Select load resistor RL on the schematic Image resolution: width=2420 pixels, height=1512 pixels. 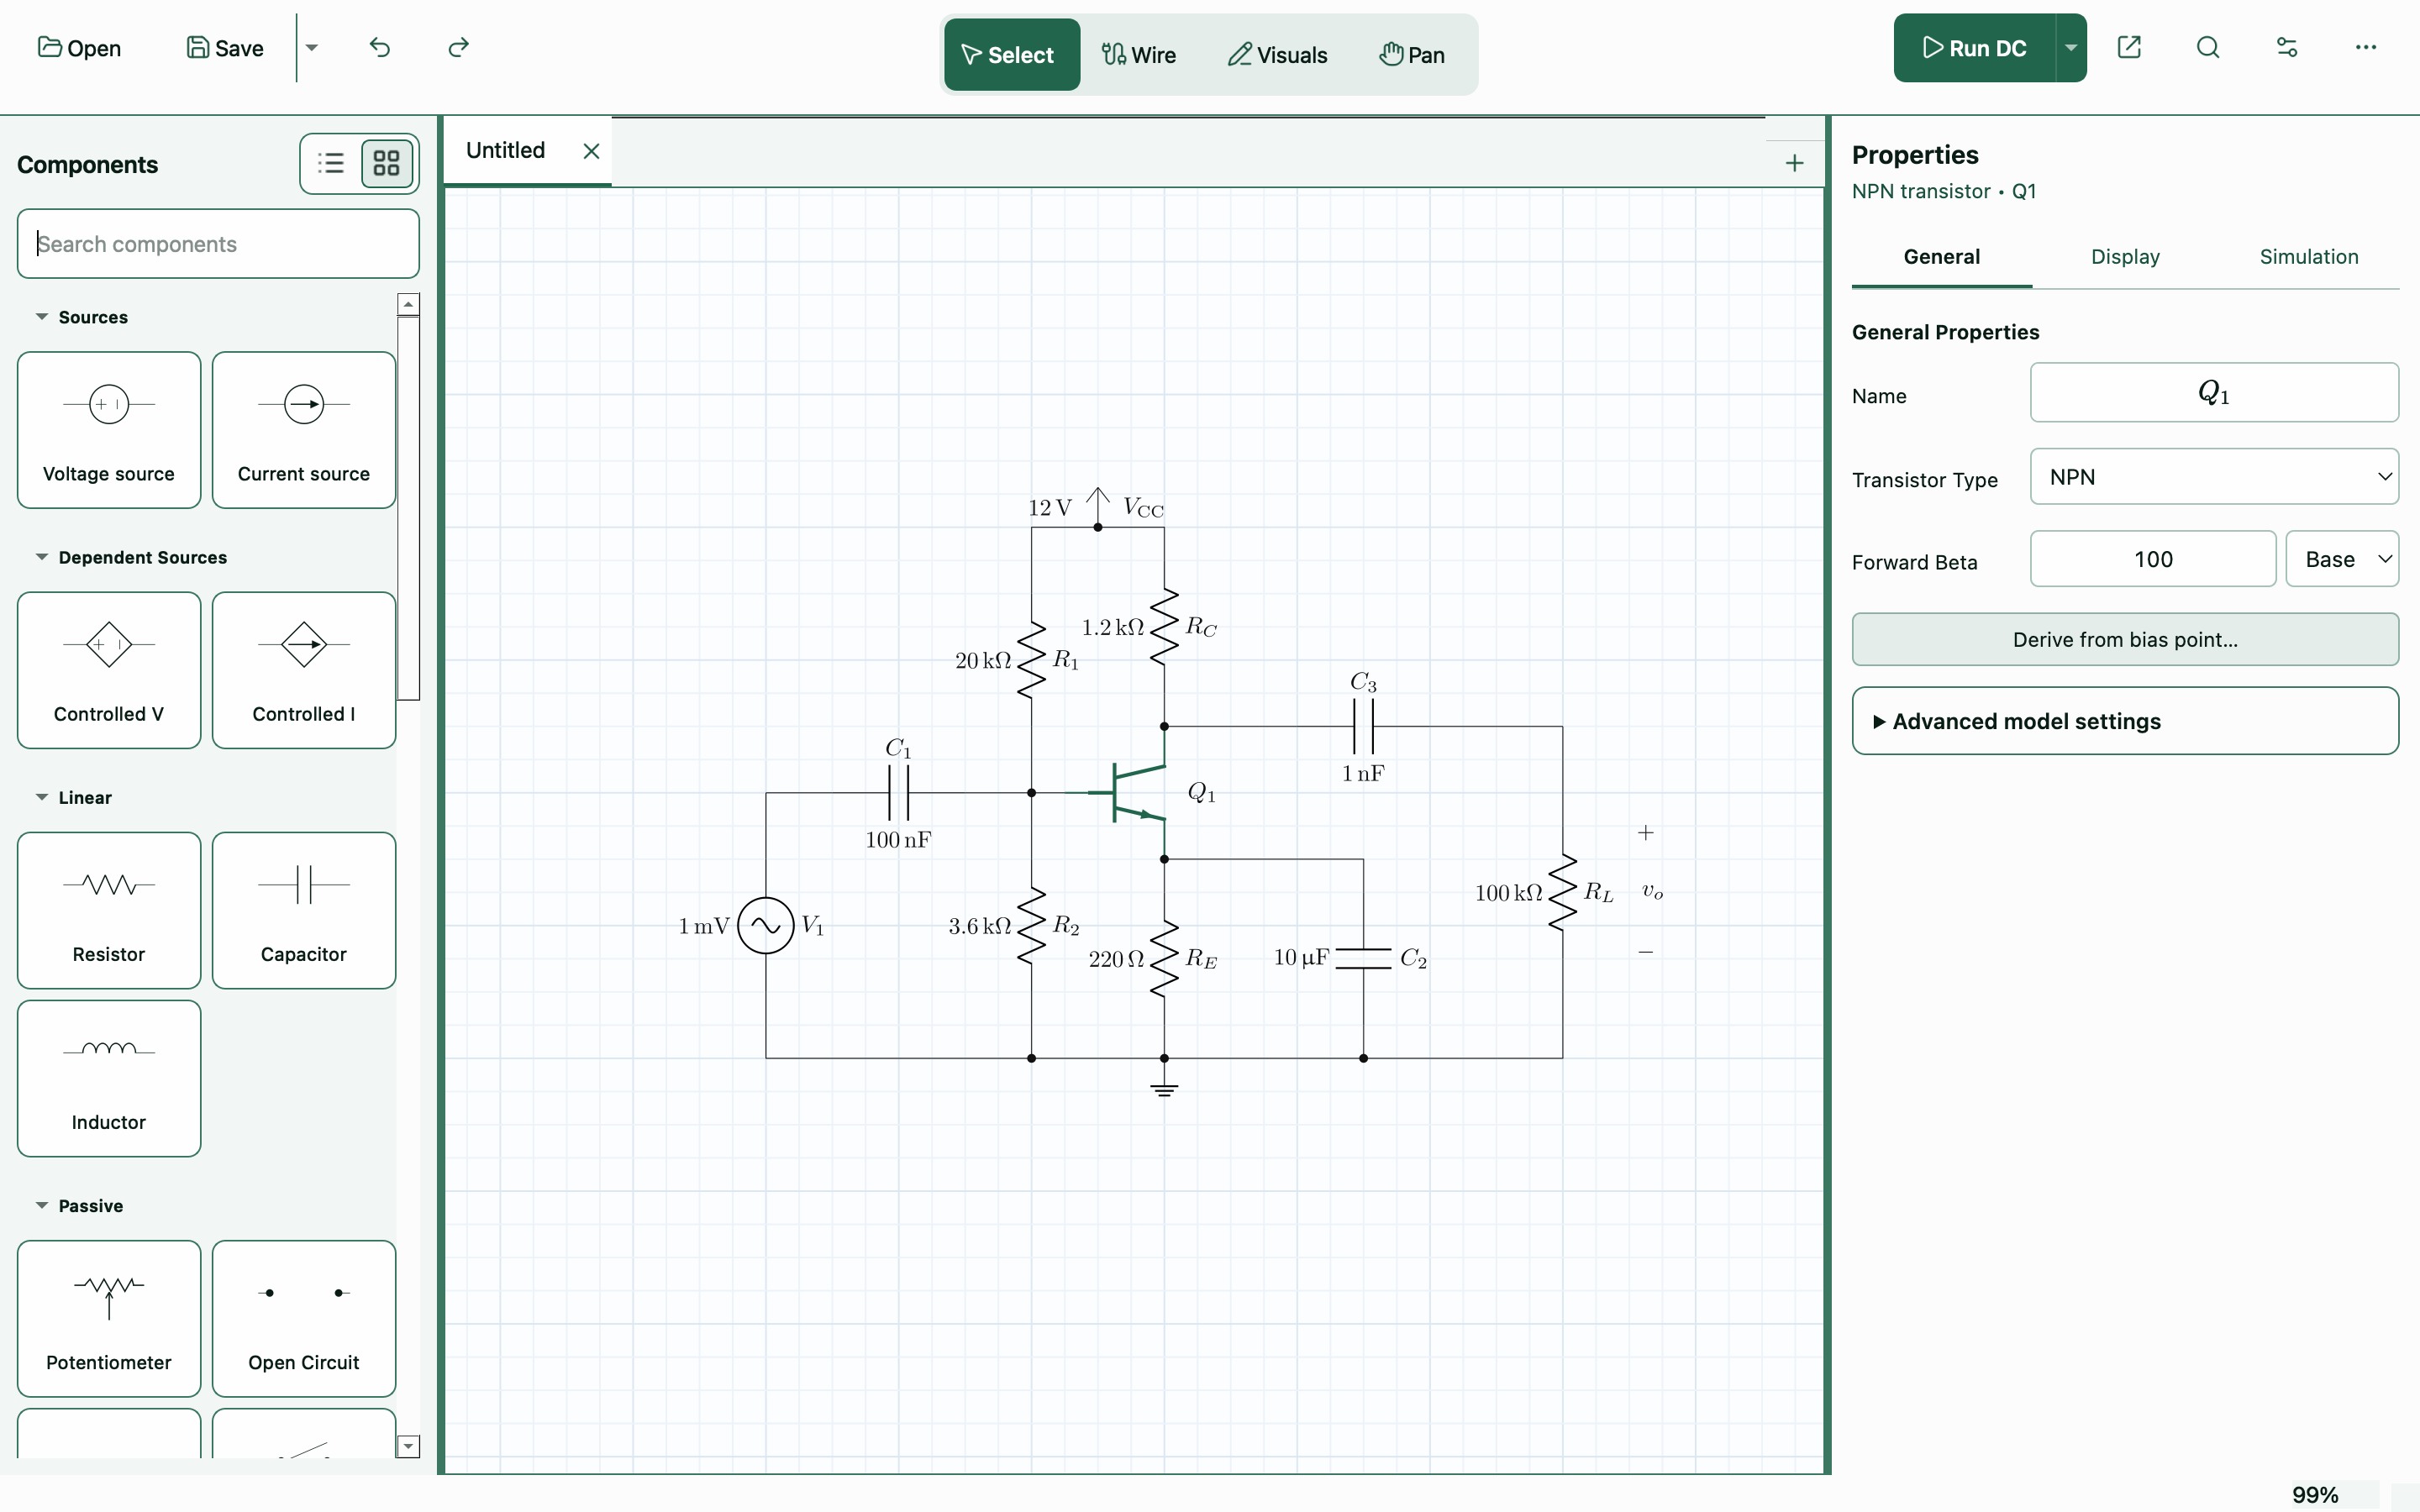pos(1562,892)
